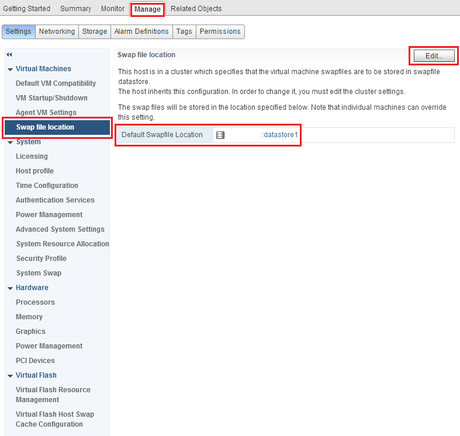Select Default VM Compatibility

tap(56, 83)
